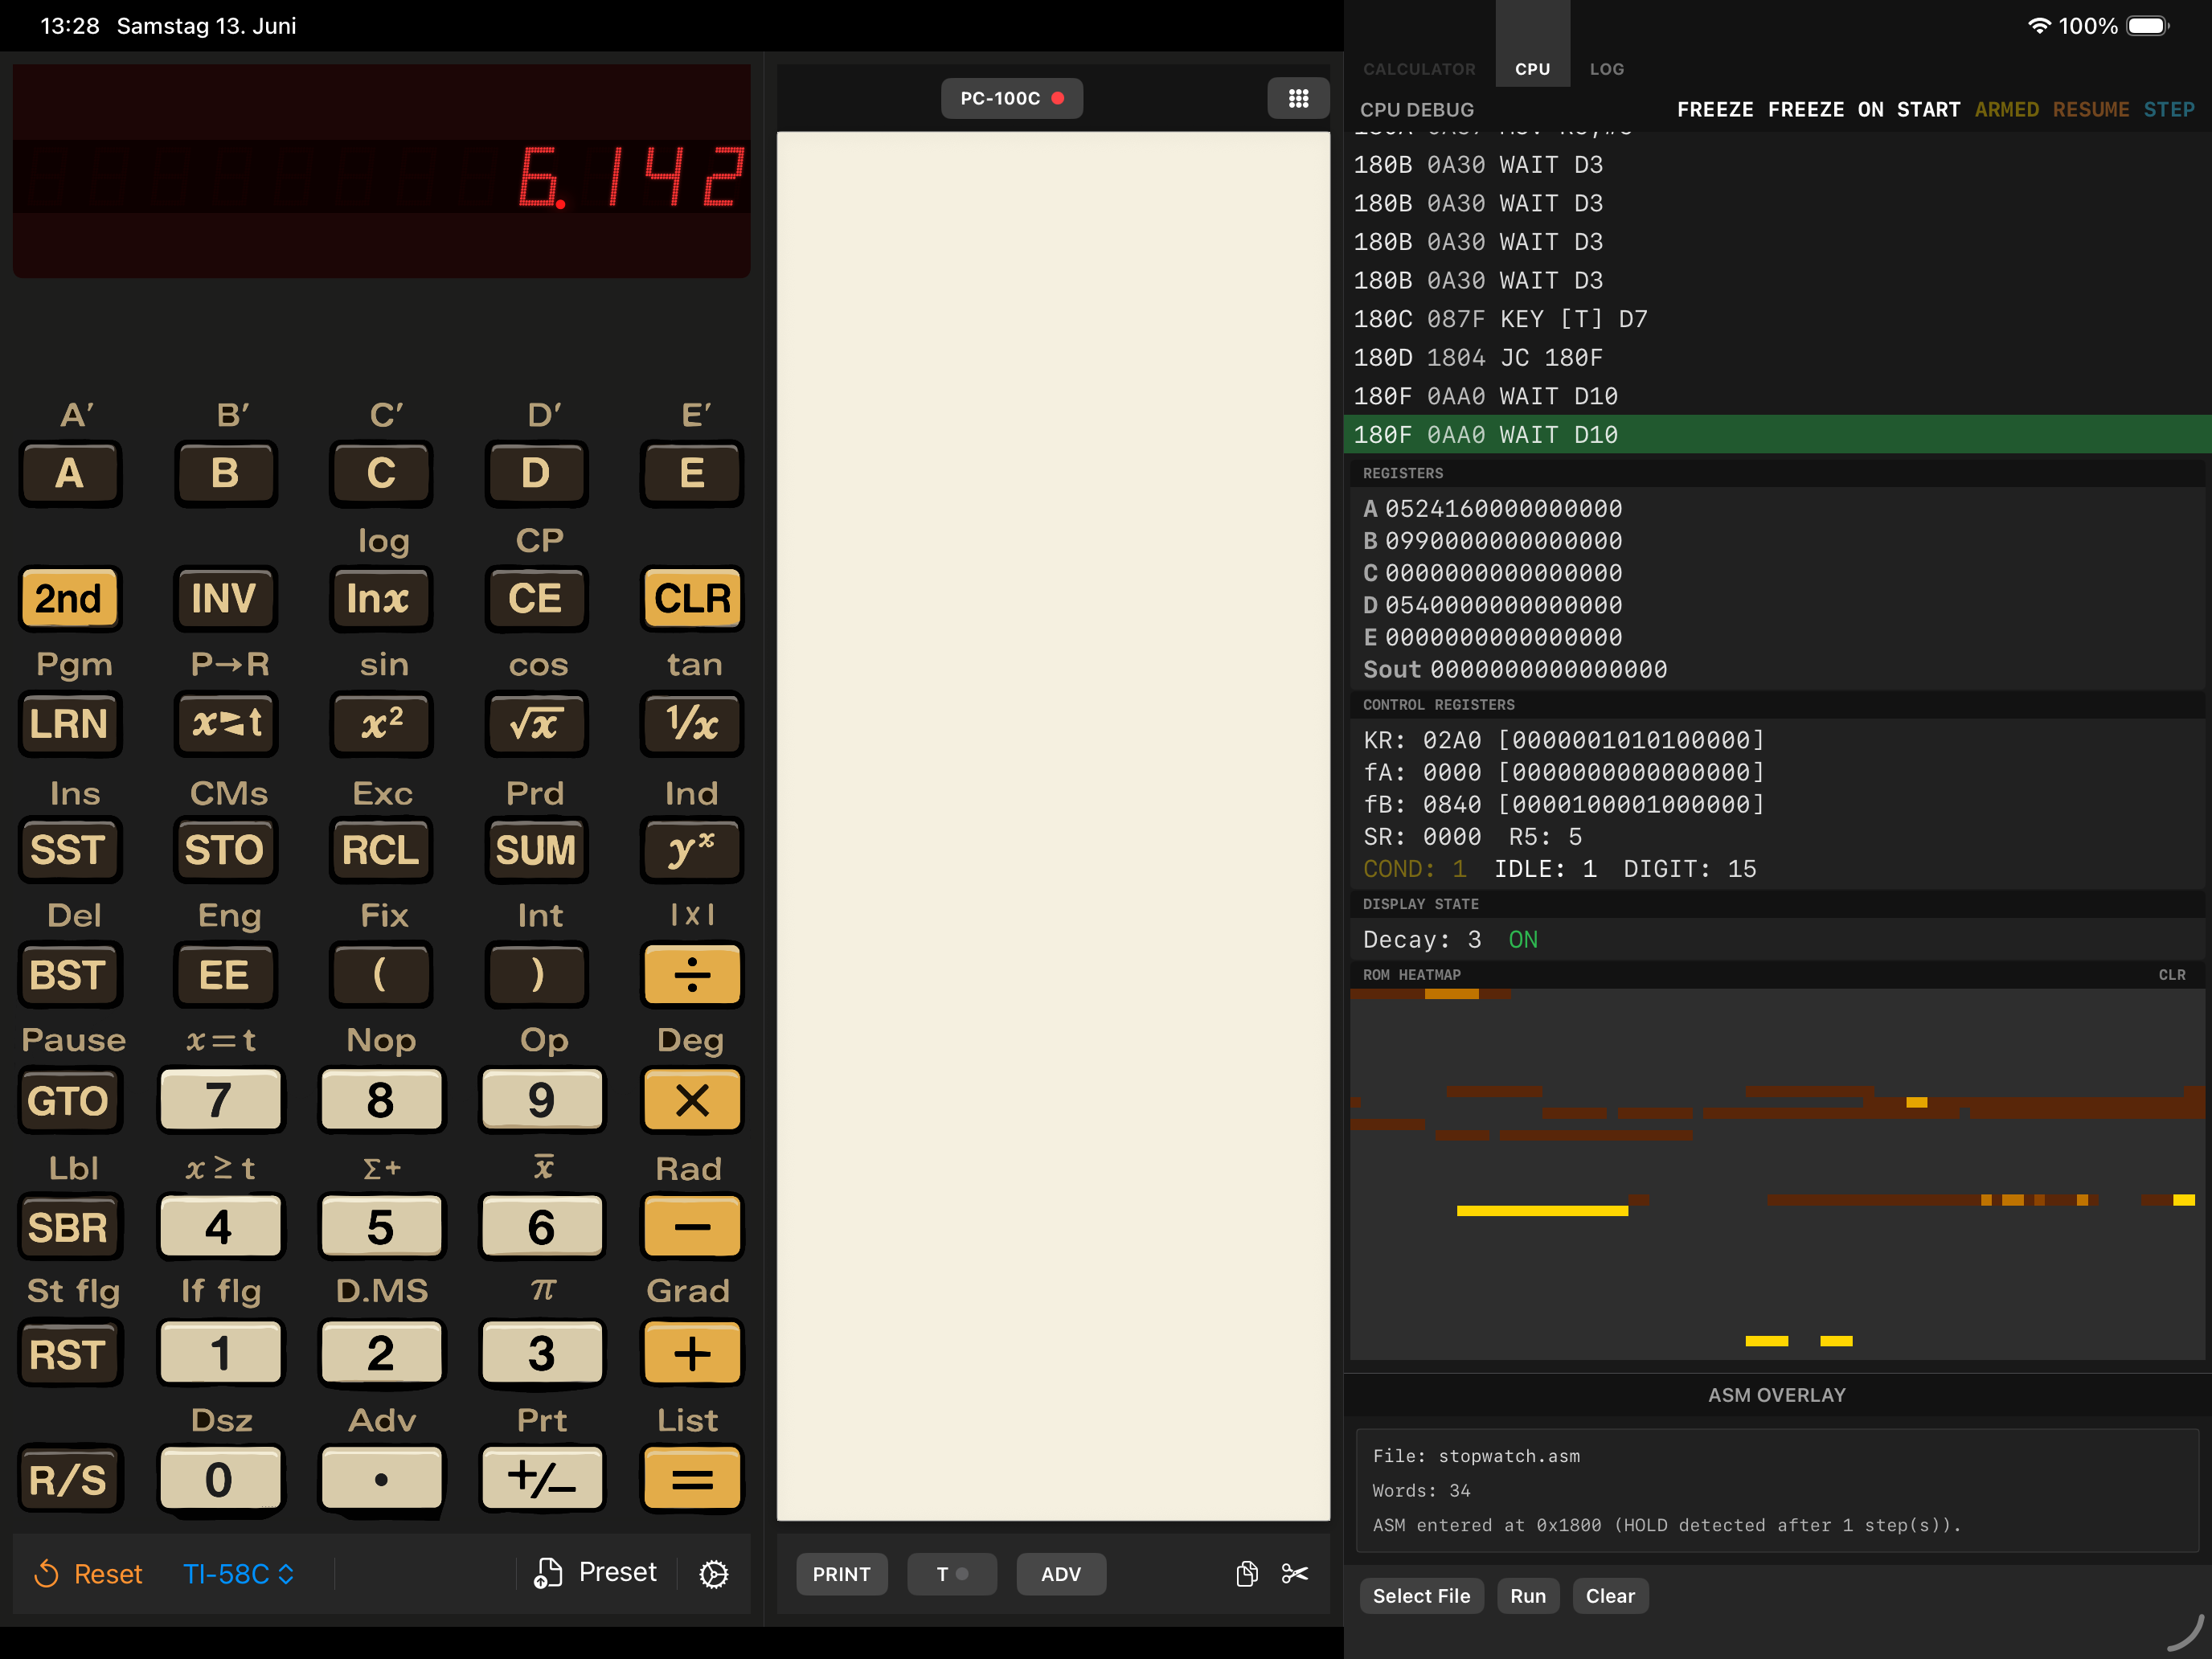
Task: Tap the RCL key
Action: tap(381, 850)
